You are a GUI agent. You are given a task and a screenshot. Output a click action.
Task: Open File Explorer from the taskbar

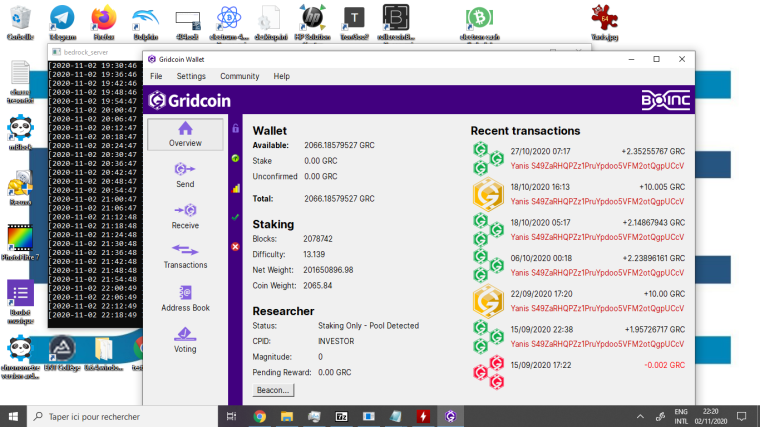(x=287, y=416)
